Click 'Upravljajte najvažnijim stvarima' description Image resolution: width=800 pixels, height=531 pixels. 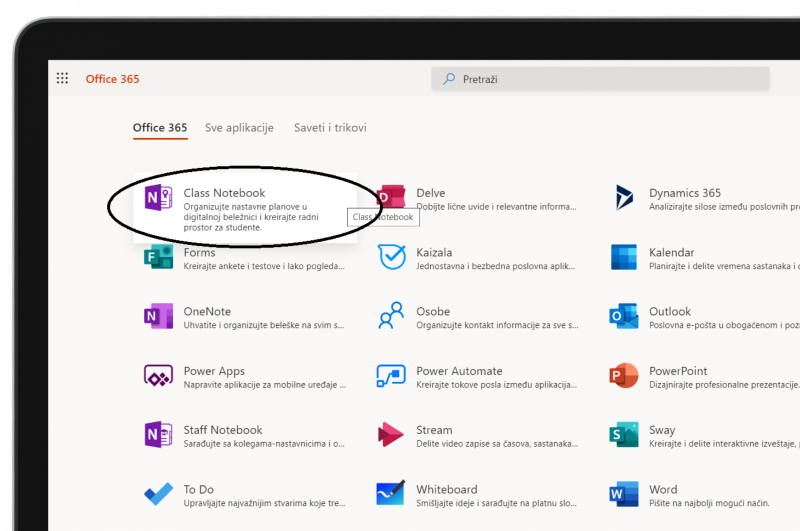point(264,503)
